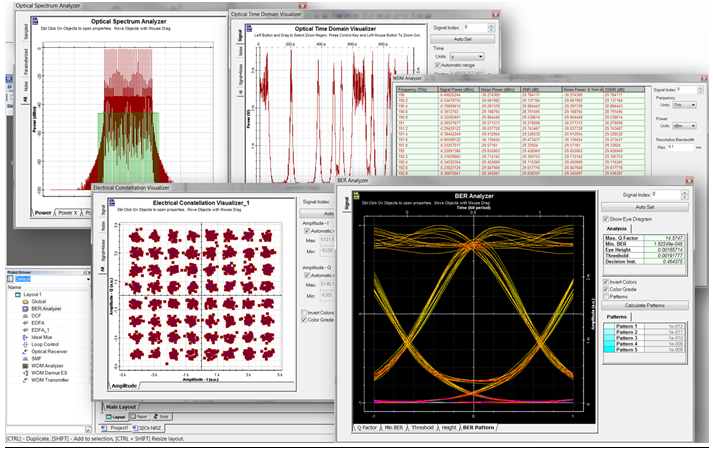Select BER Analyzer icon in Project Browser

25,309
